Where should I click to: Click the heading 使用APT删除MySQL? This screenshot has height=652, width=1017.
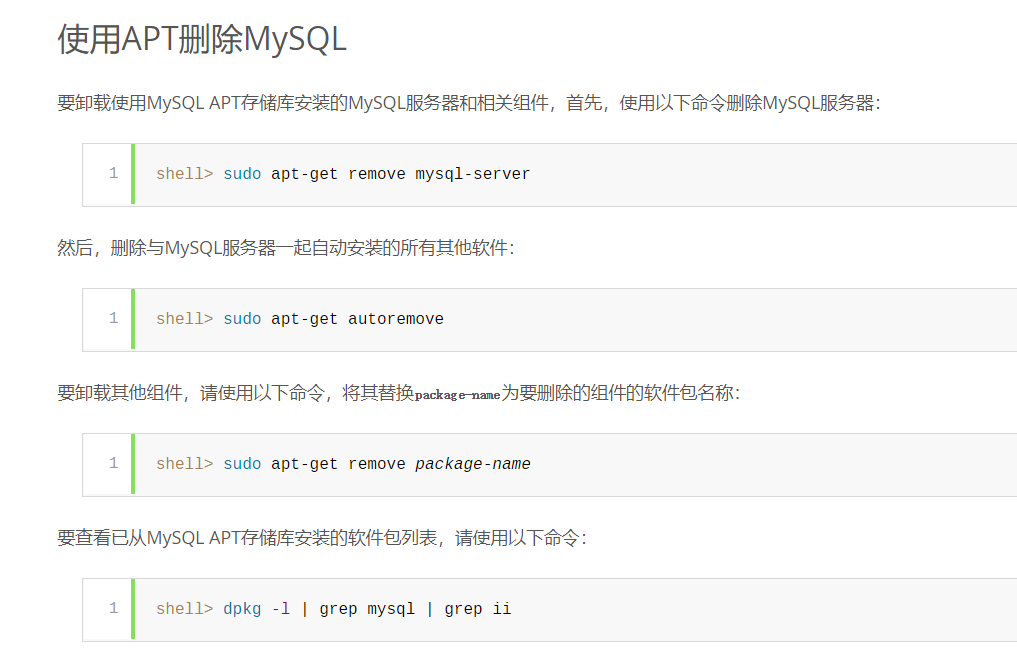coord(202,39)
